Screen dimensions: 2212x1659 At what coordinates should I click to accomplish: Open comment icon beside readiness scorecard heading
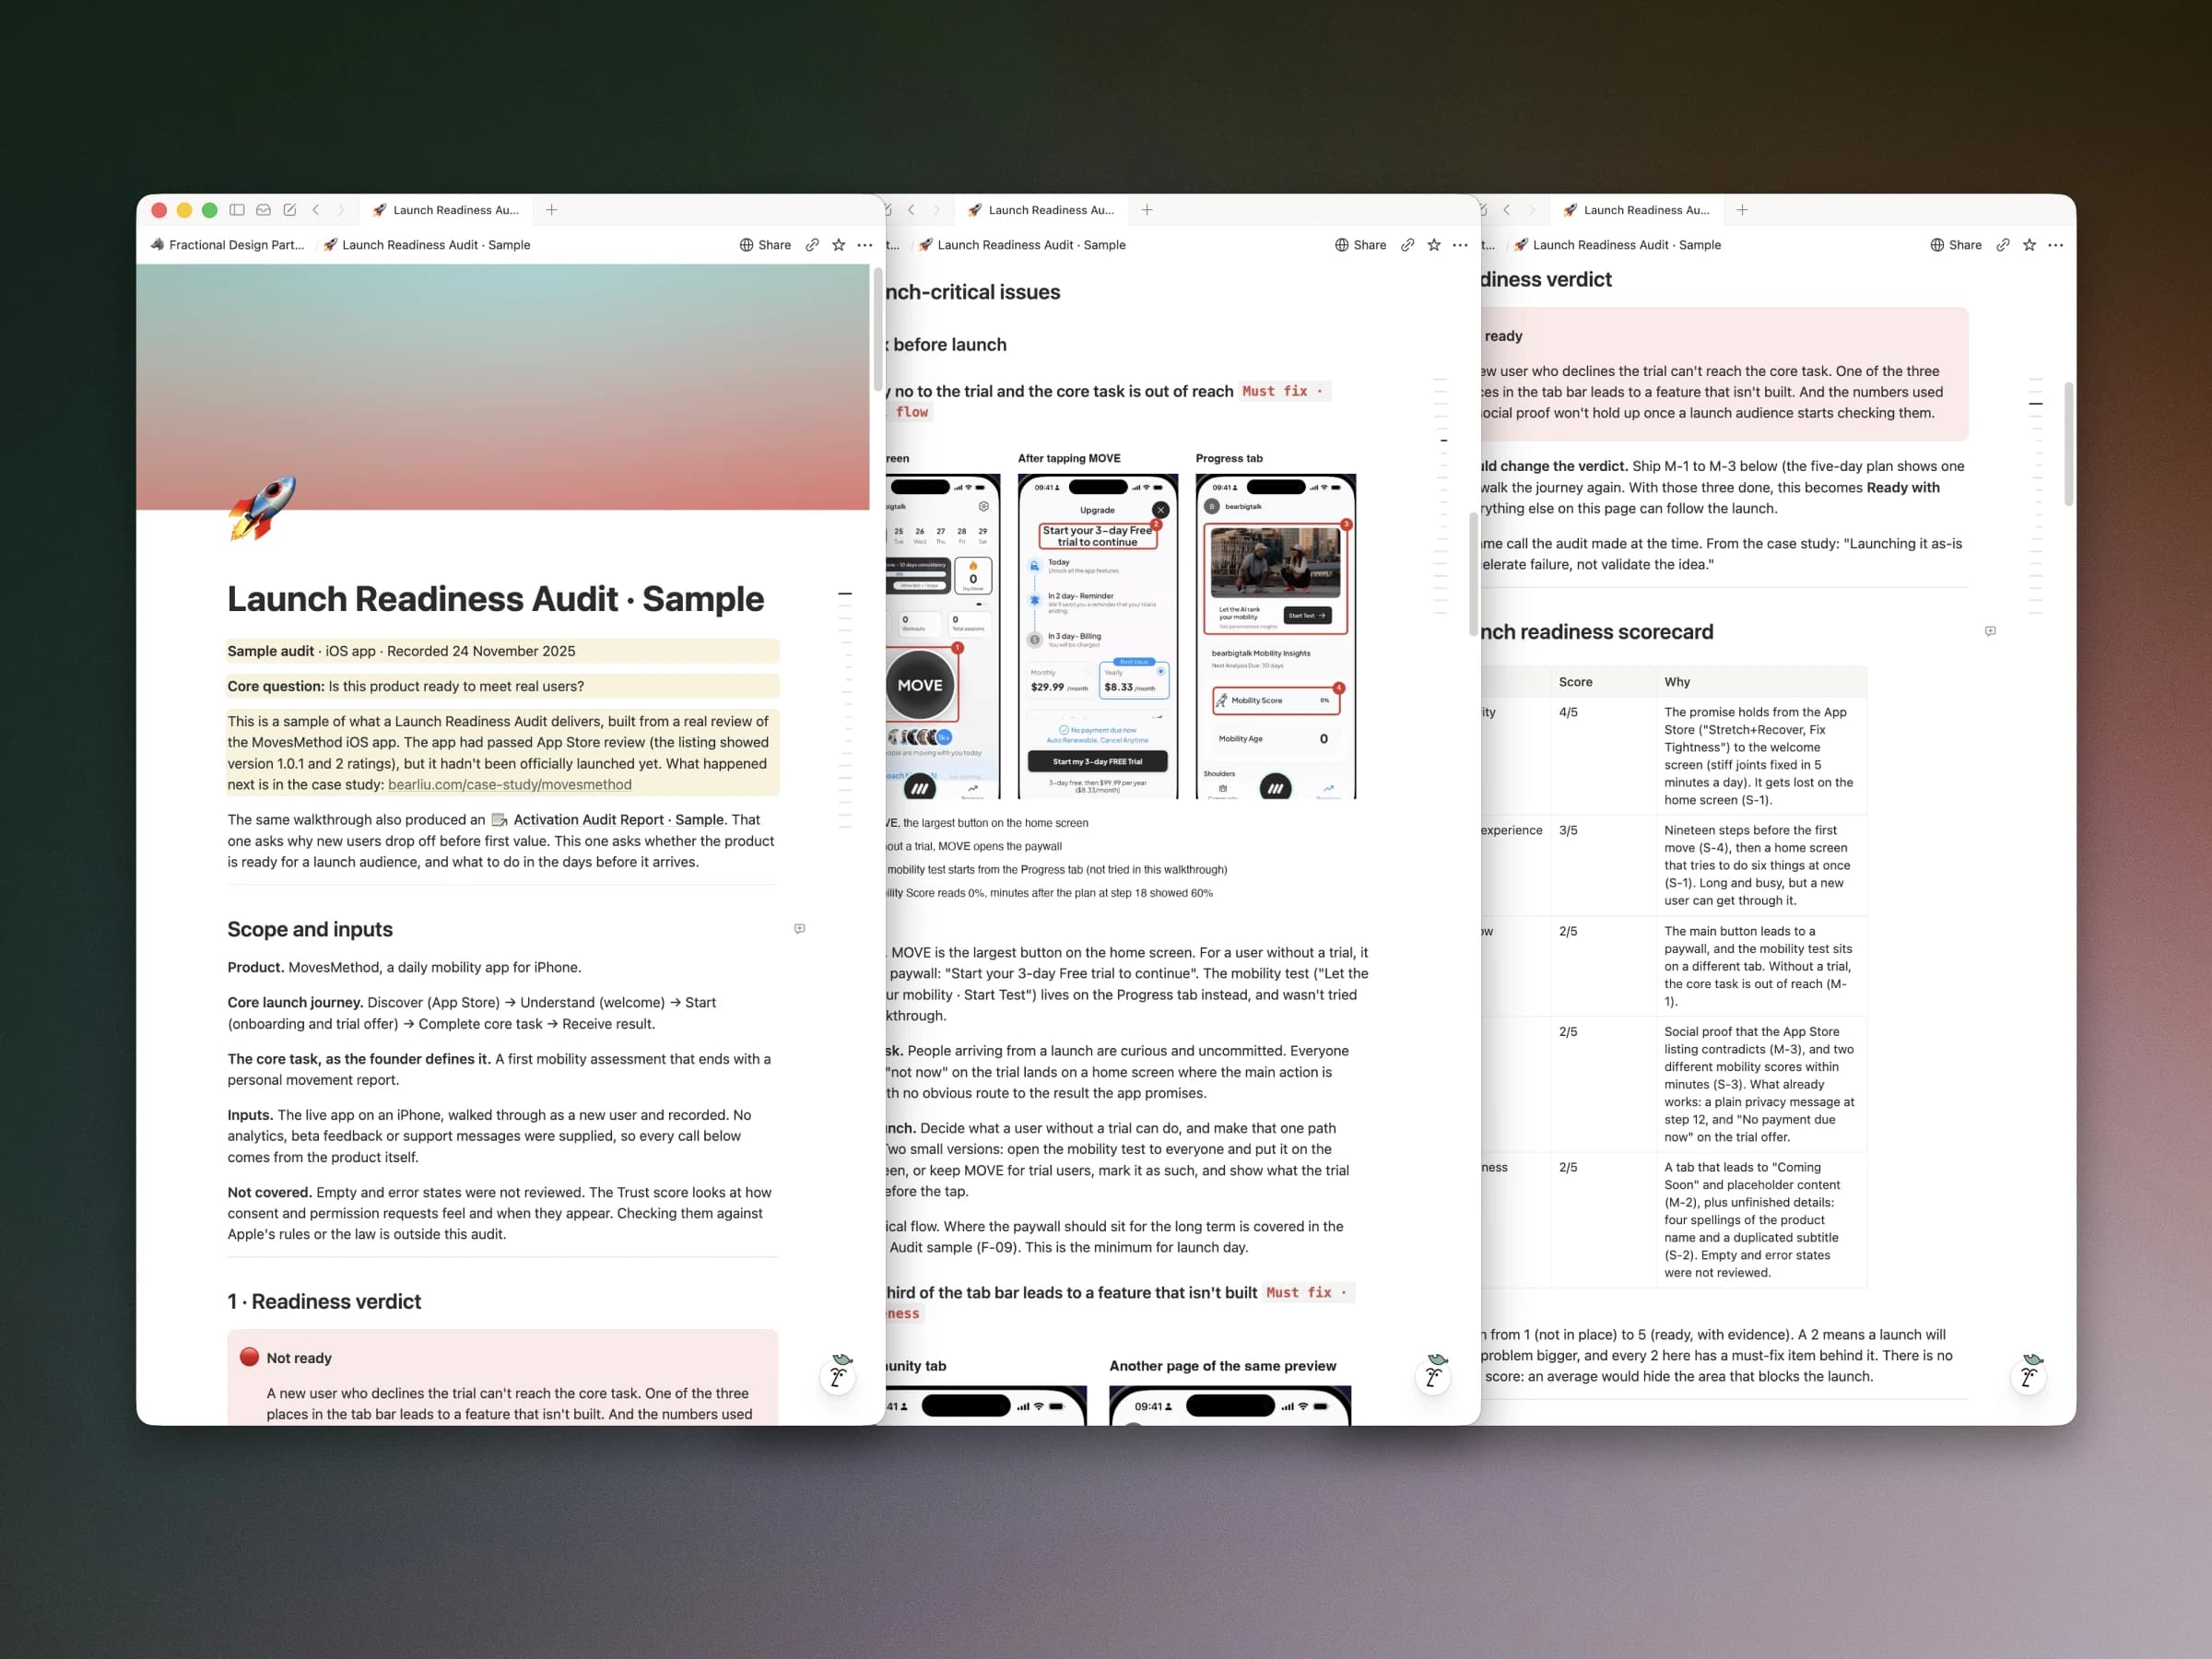coord(1990,632)
